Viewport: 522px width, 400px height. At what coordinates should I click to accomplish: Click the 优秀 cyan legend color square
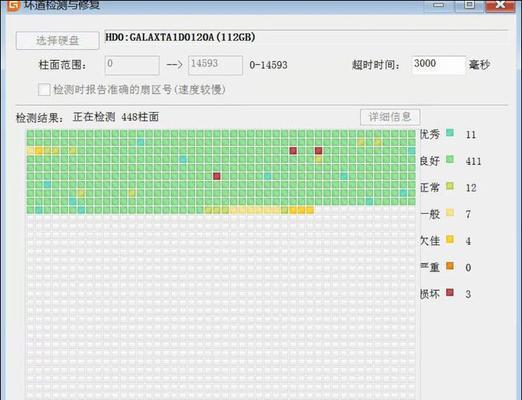coord(450,133)
